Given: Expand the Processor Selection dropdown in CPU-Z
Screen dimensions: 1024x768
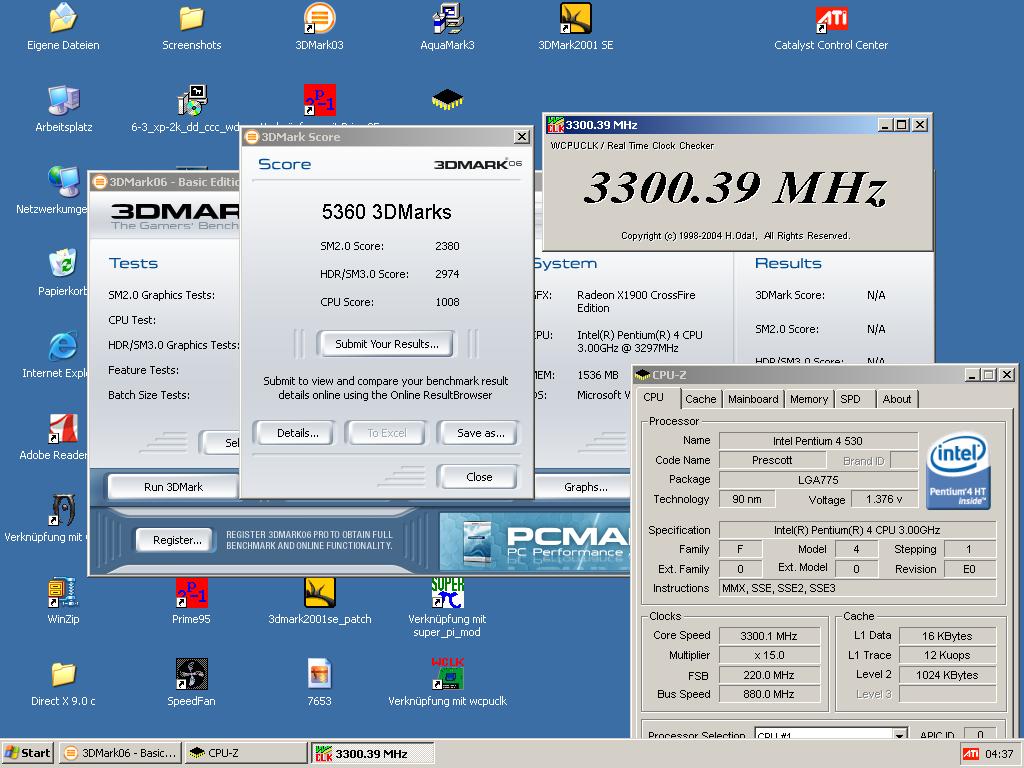Looking at the screenshot, I should click(899, 734).
